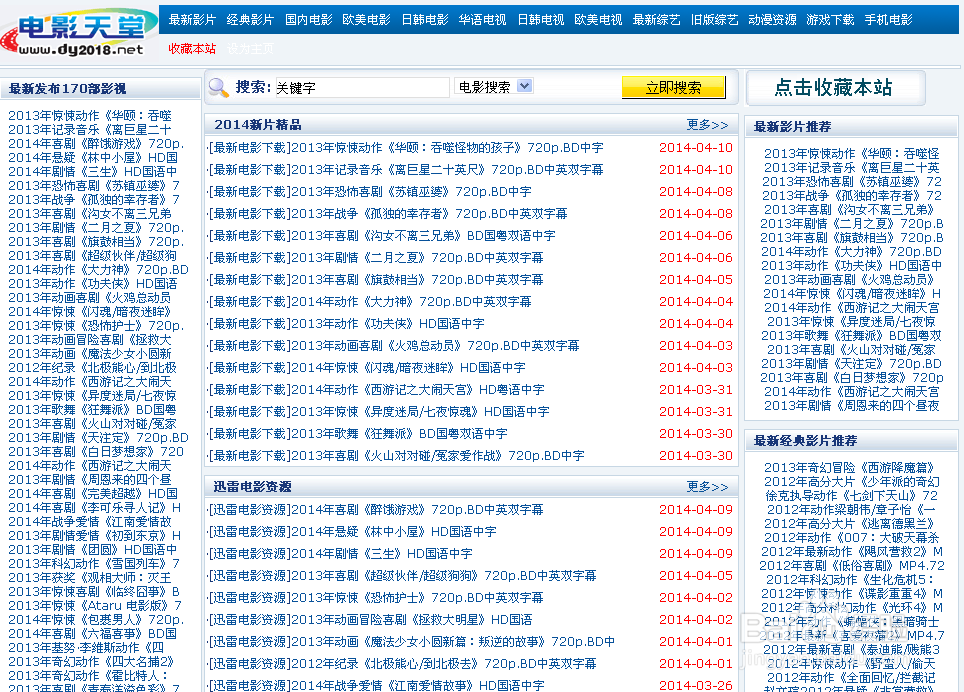Click the 设为主页 link
This screenshot has height=692, width=964.
point(250,49)
